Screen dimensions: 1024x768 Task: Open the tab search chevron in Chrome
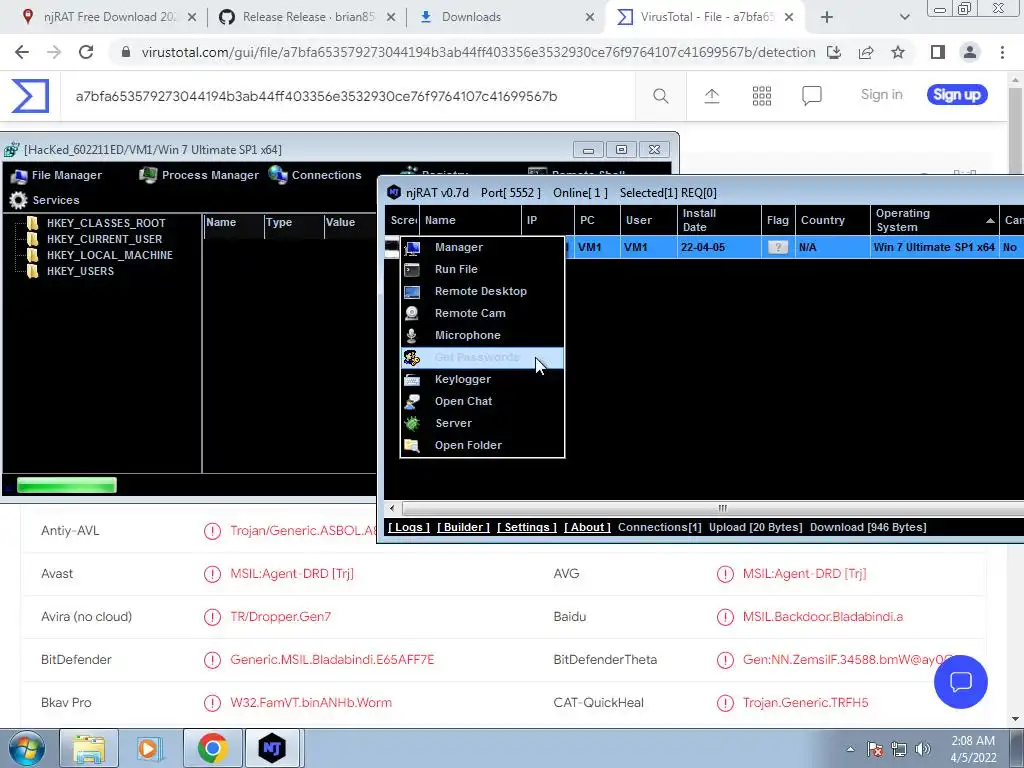904,17
